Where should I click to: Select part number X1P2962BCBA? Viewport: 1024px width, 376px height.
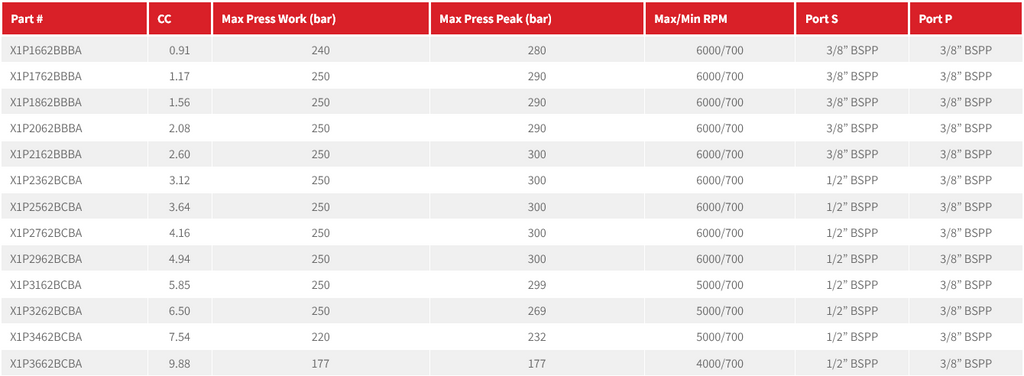coord(46,258)
